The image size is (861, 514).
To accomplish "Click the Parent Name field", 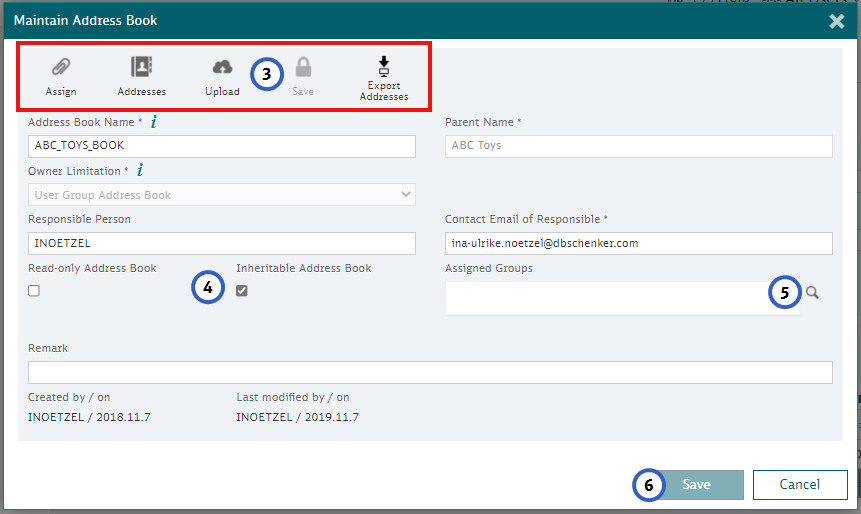I will click(x=639, y=146).
